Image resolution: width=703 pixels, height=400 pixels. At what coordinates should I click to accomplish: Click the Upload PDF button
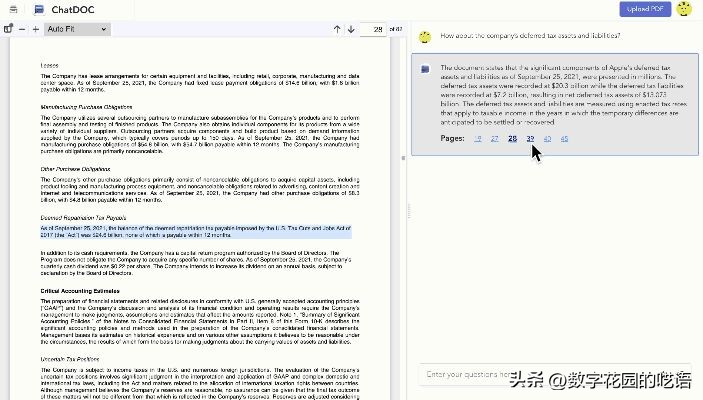(645, 9)
